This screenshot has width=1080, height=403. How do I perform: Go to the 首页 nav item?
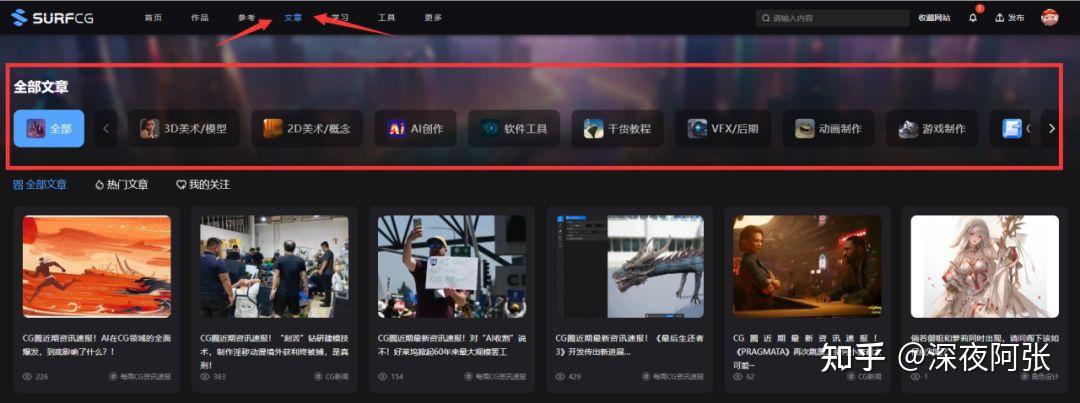pyautogui.click(x=153, y=18)
